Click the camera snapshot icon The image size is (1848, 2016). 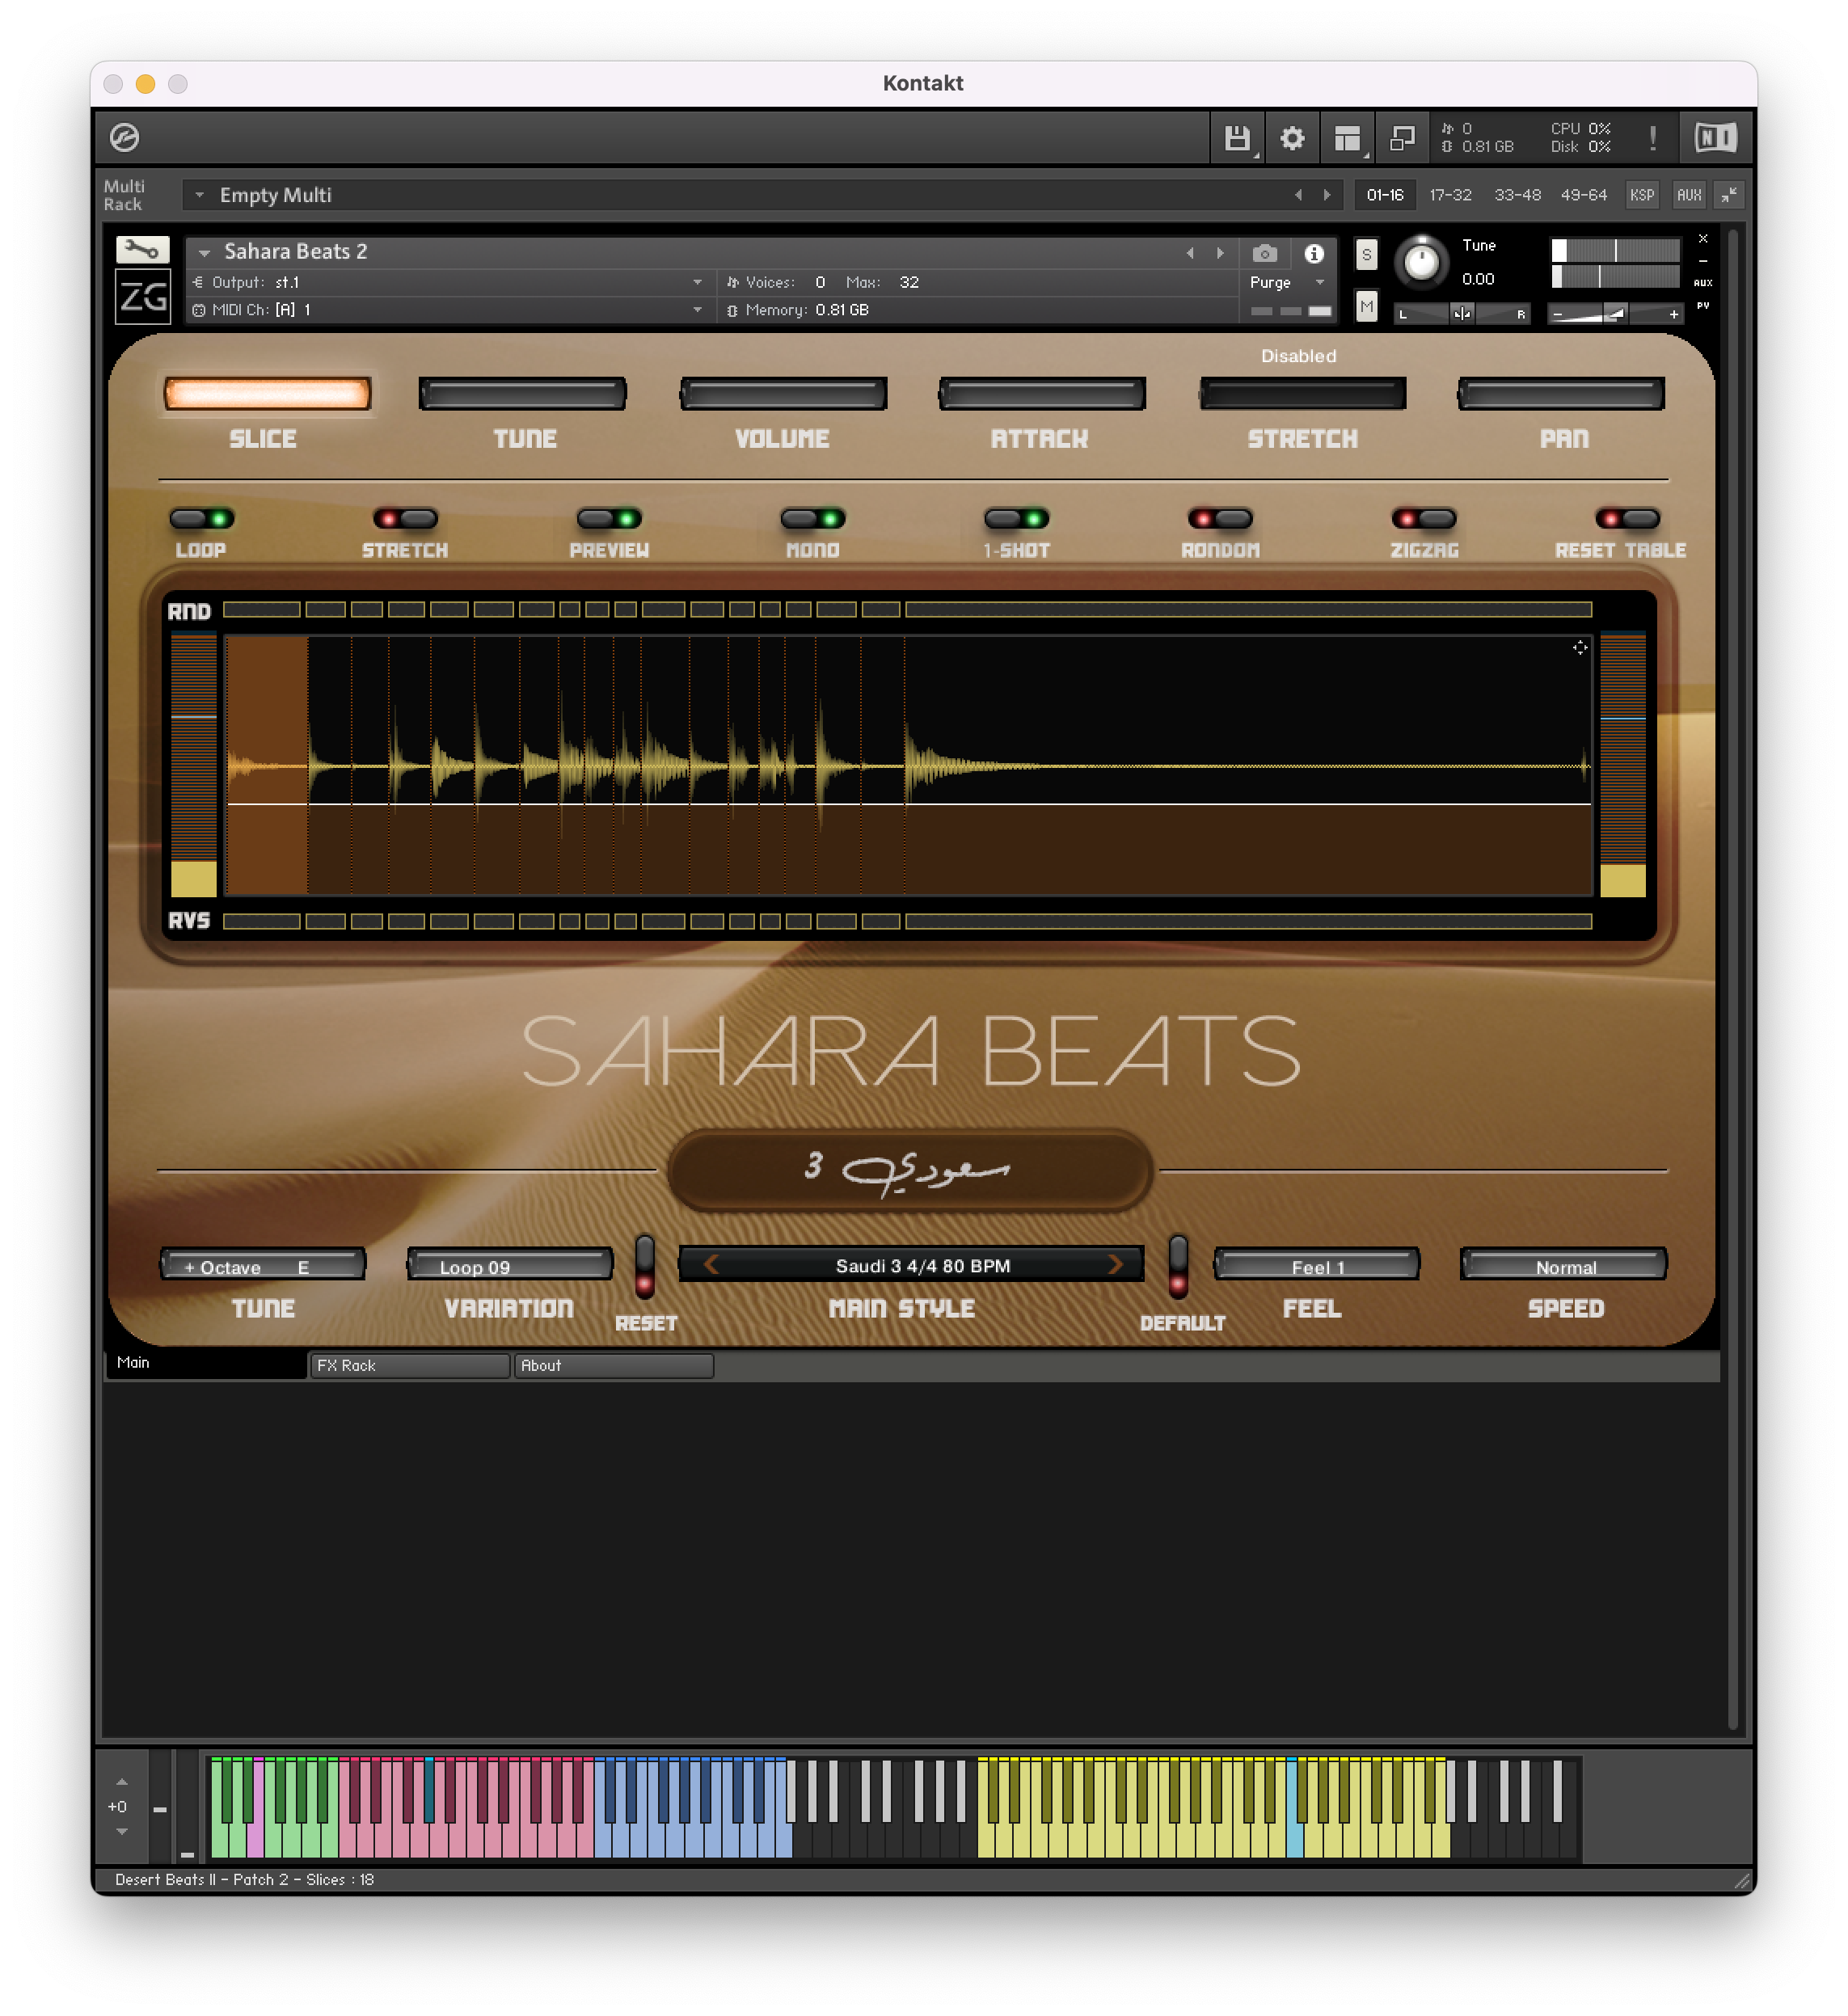pos(1264,254)
